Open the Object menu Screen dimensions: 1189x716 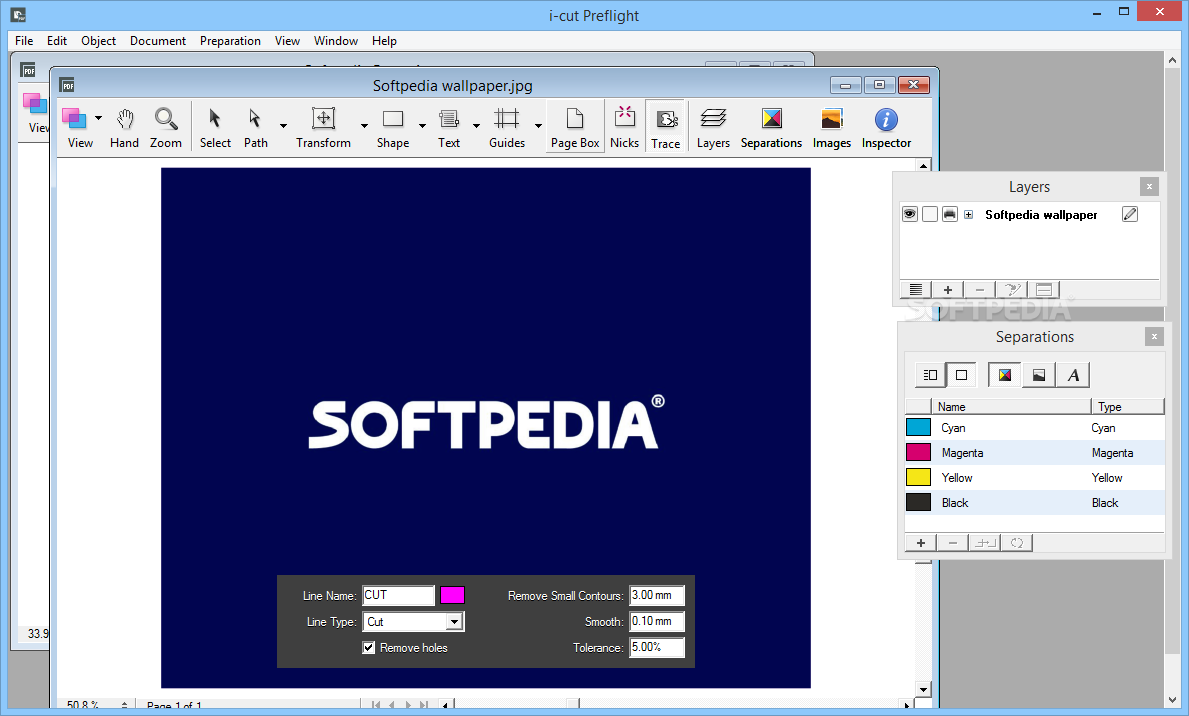[x=99, y=41]
